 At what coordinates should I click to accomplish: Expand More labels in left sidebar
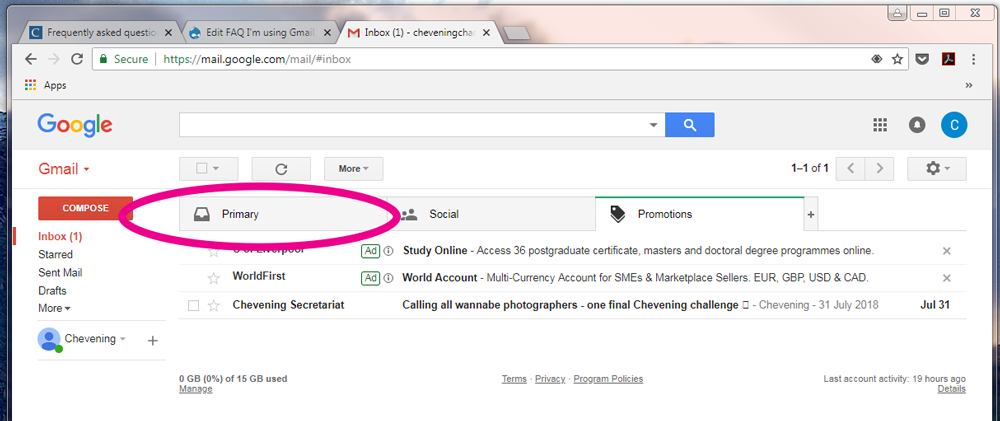click(54, 308)
